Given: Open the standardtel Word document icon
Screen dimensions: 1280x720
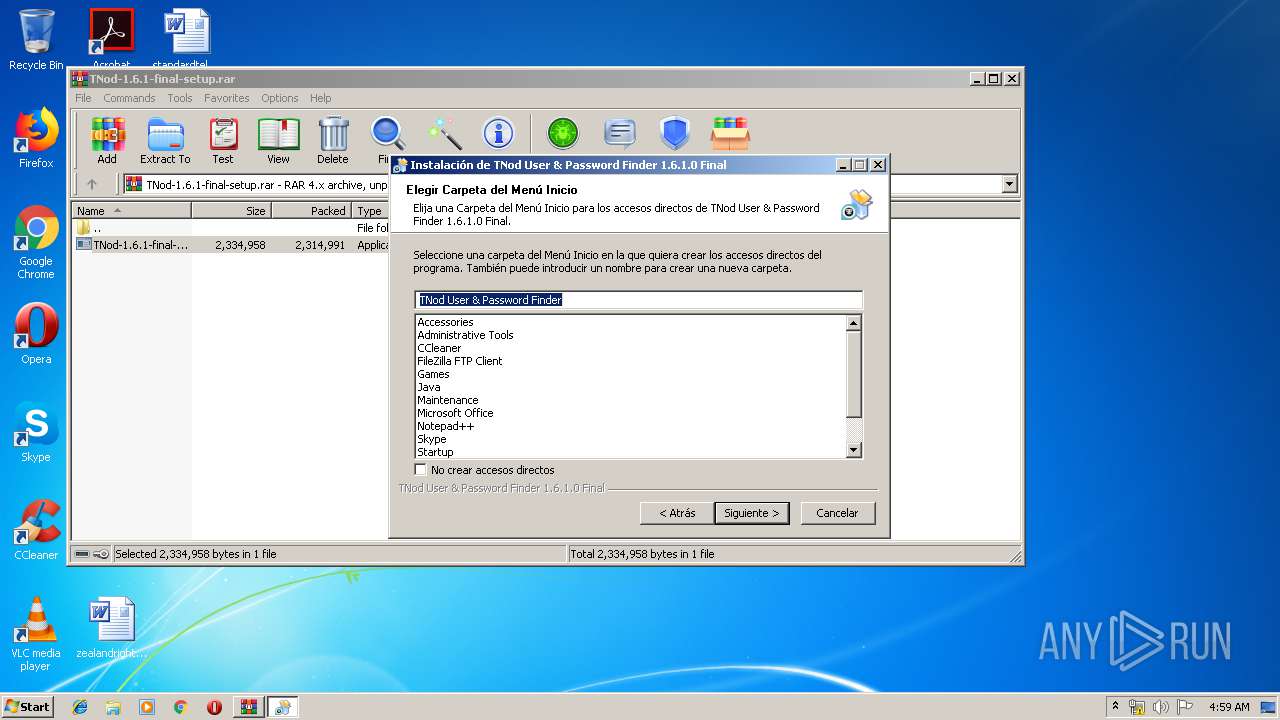Looking at the screenshot, I should 187,40.
